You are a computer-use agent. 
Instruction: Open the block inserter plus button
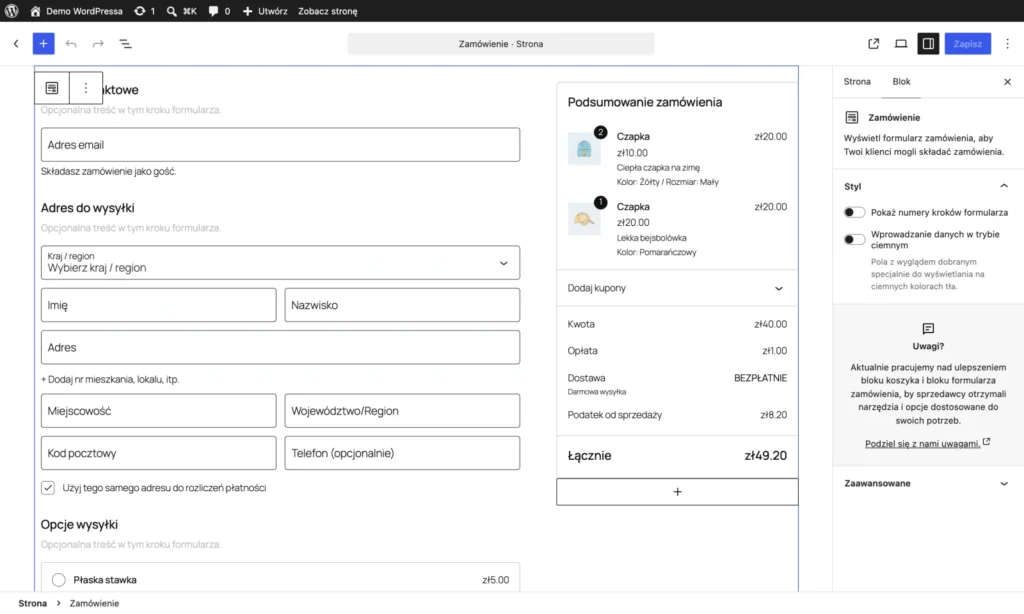pos(43,44)
